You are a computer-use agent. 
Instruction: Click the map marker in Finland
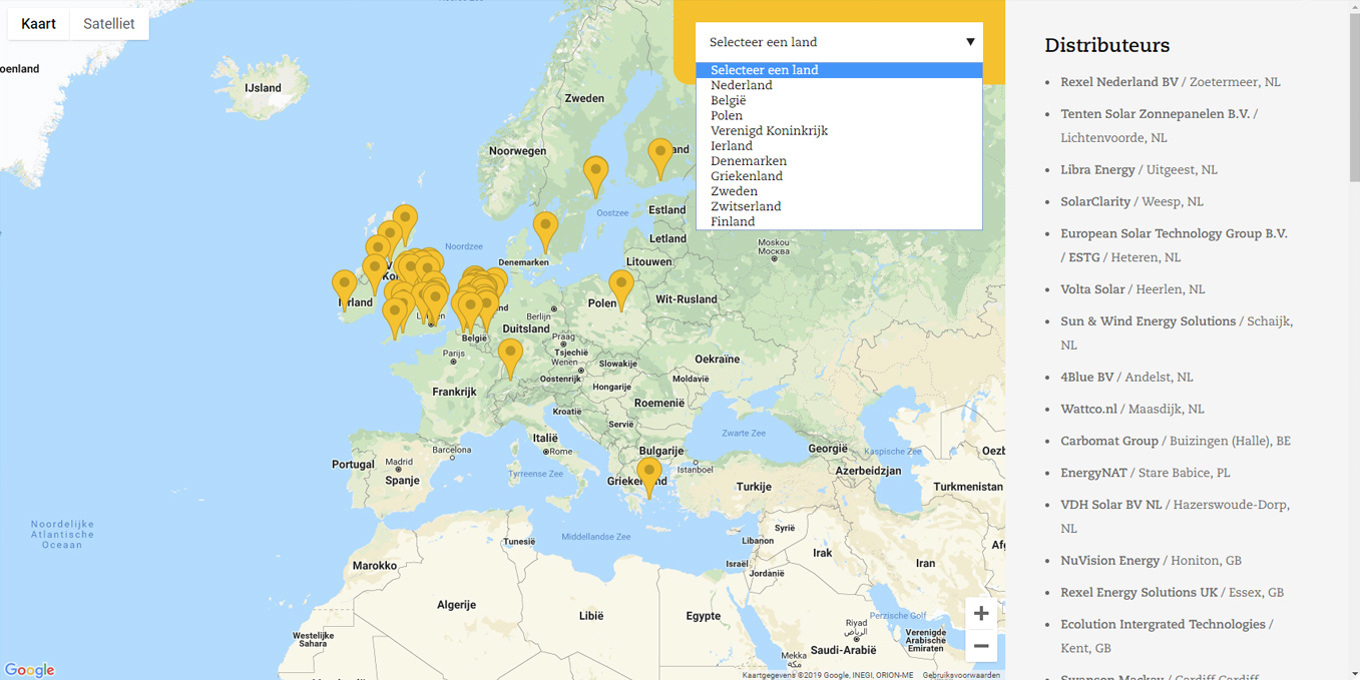660,155
